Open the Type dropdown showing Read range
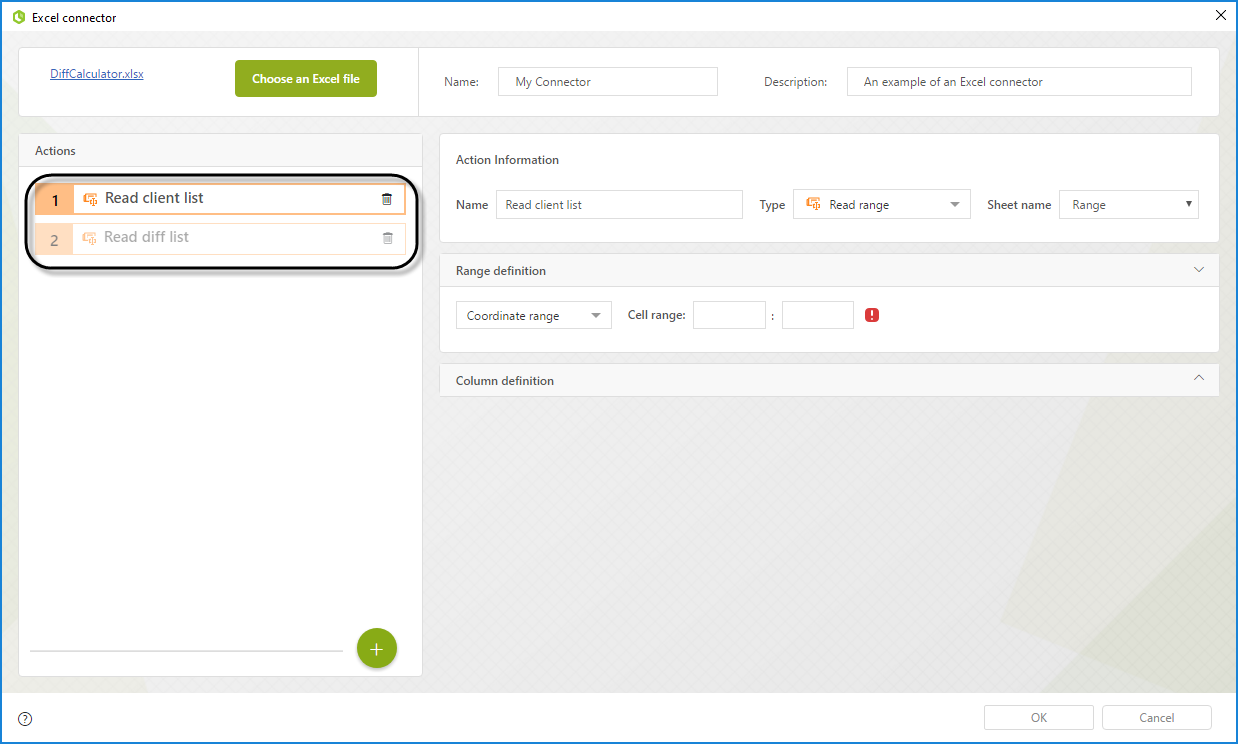1238x744 pixels. (x=881, y=205)
